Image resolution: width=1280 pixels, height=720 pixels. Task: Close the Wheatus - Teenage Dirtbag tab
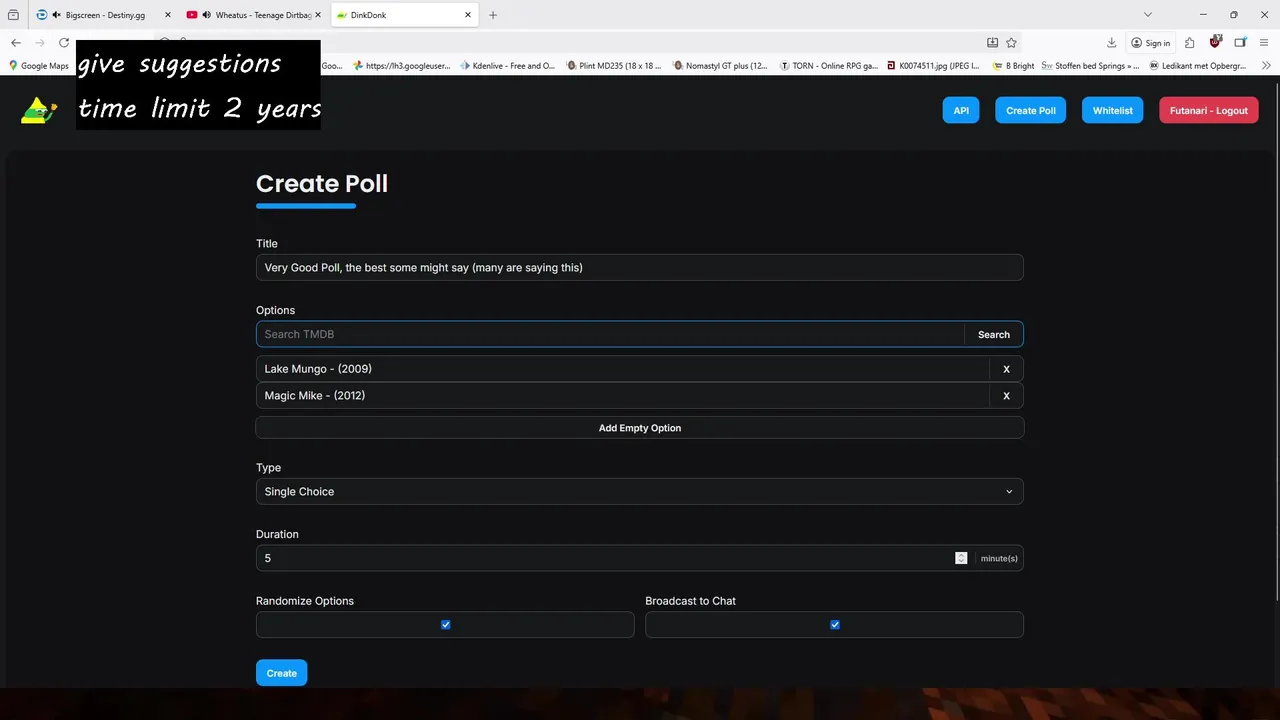point(318,15)
